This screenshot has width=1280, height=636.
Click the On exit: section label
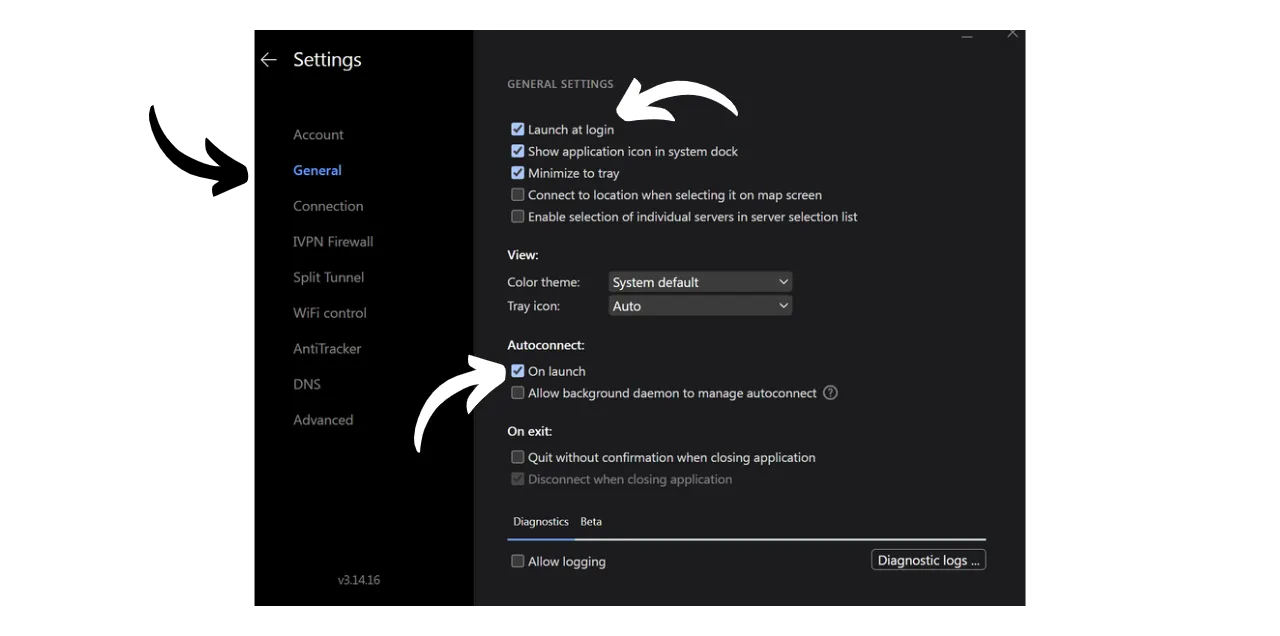tap(530, 431)
